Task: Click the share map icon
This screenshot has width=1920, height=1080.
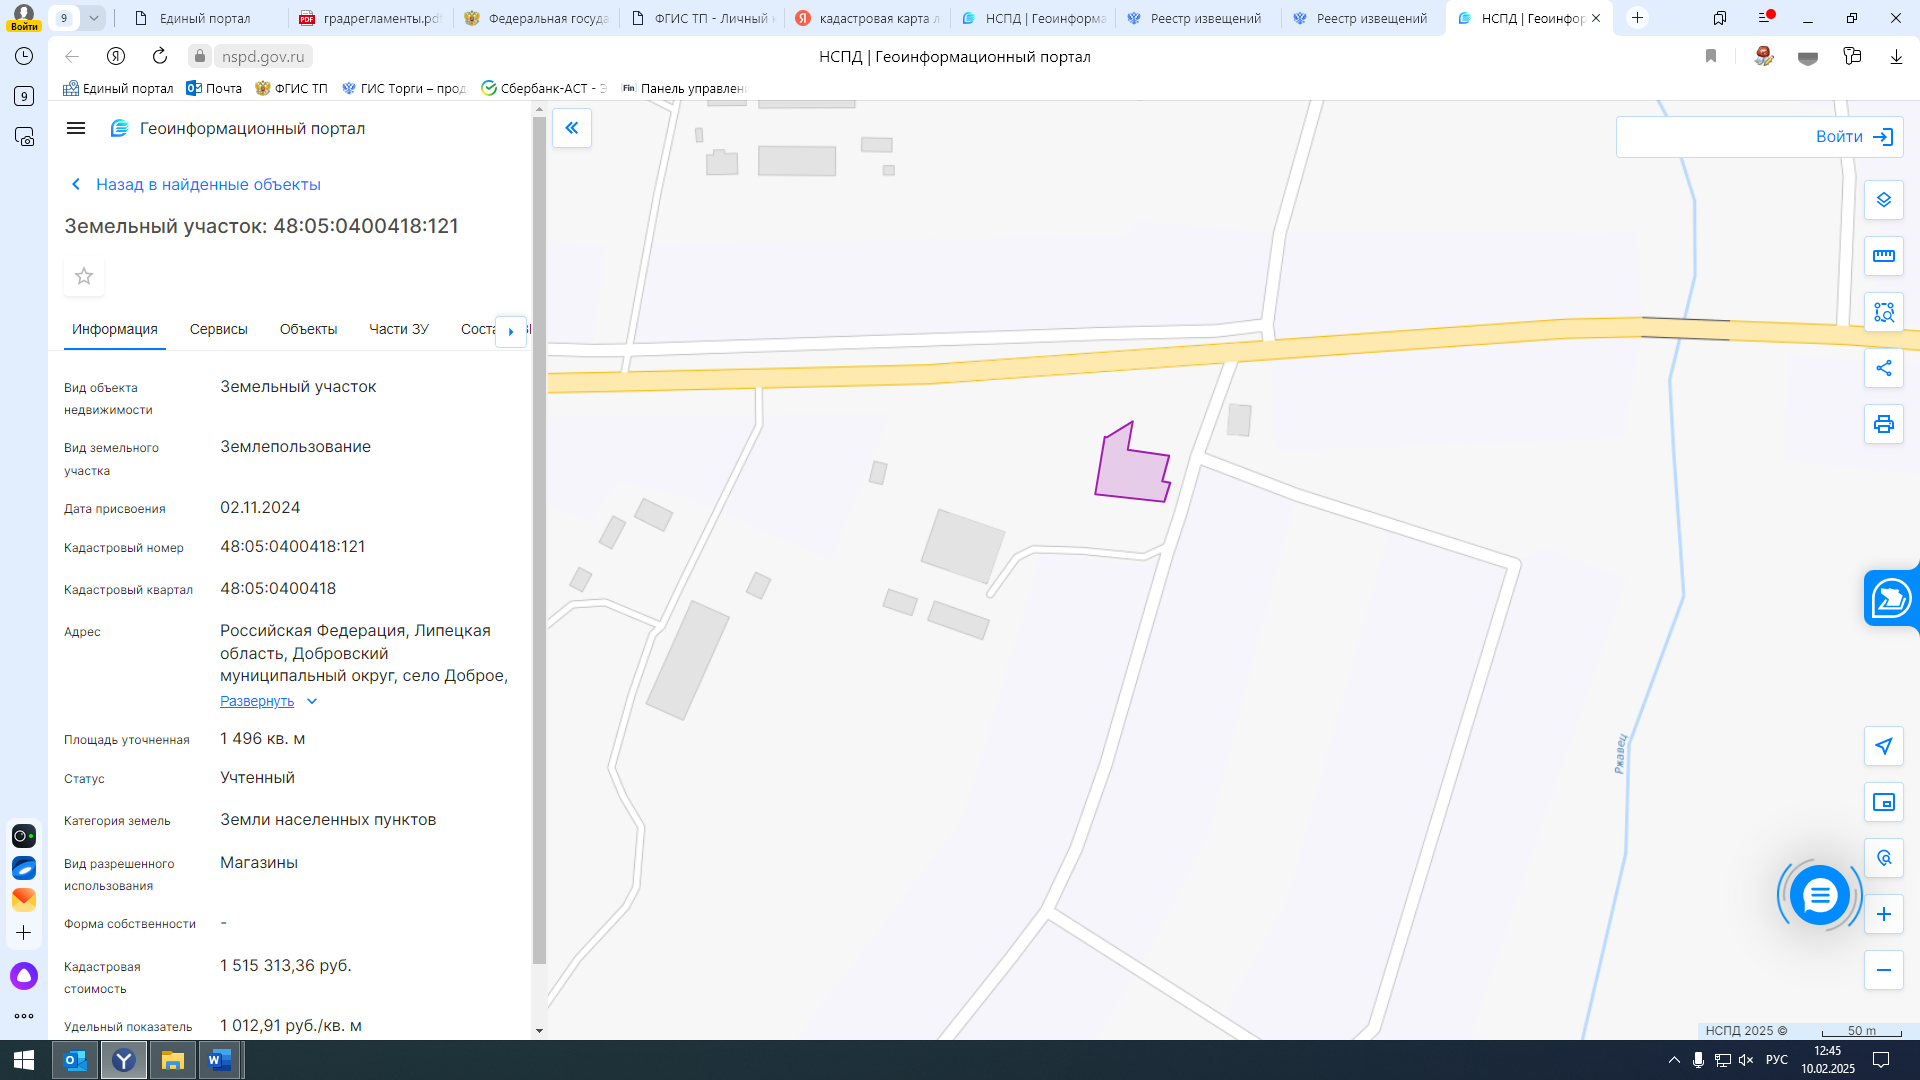Action: [x=1883, y=368]
